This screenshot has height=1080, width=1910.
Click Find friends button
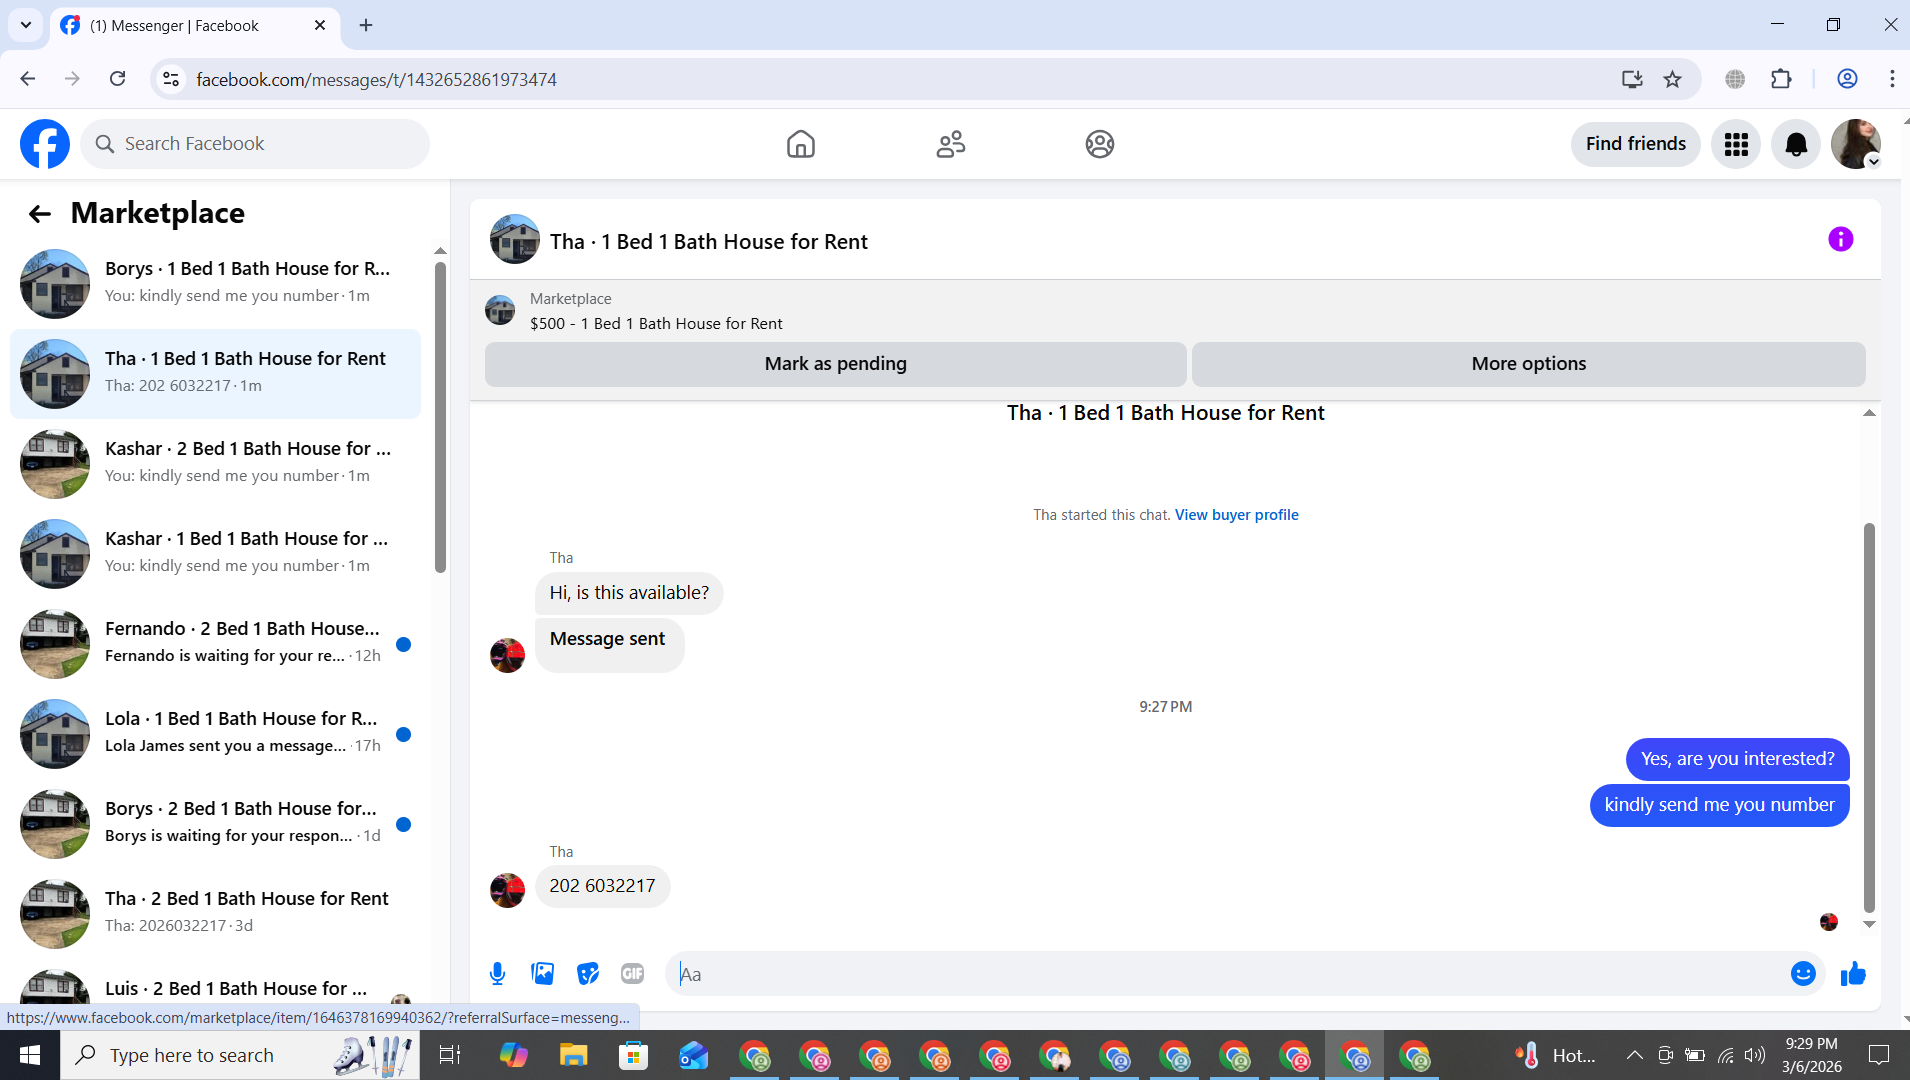1635,144
